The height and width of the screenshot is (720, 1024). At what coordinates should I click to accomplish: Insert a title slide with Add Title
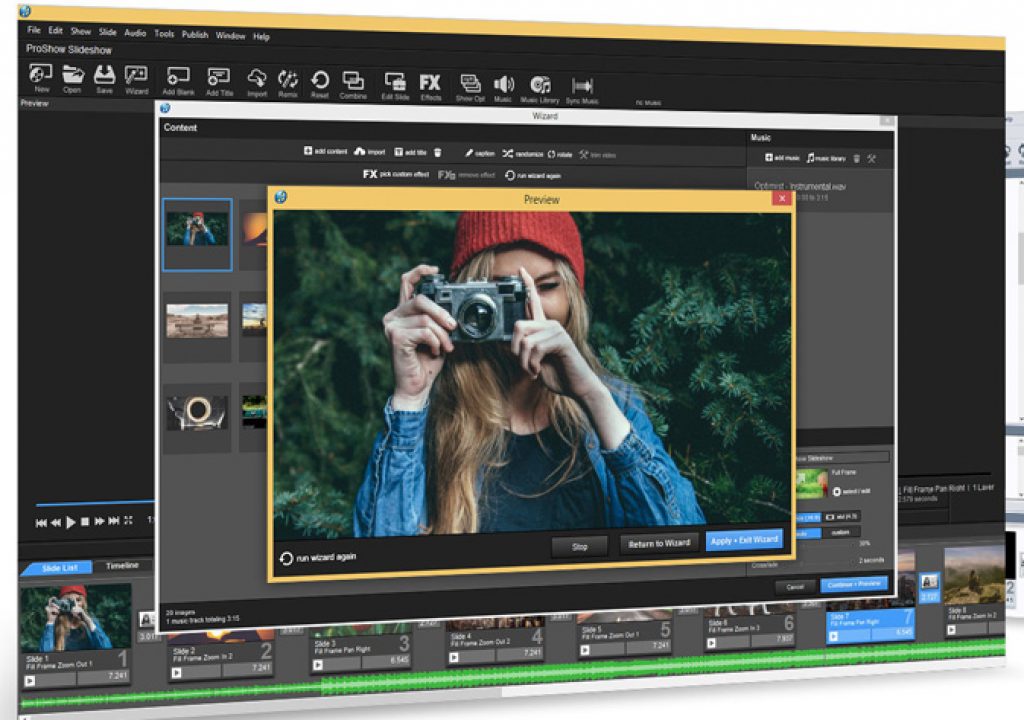(x=219, y=82)
